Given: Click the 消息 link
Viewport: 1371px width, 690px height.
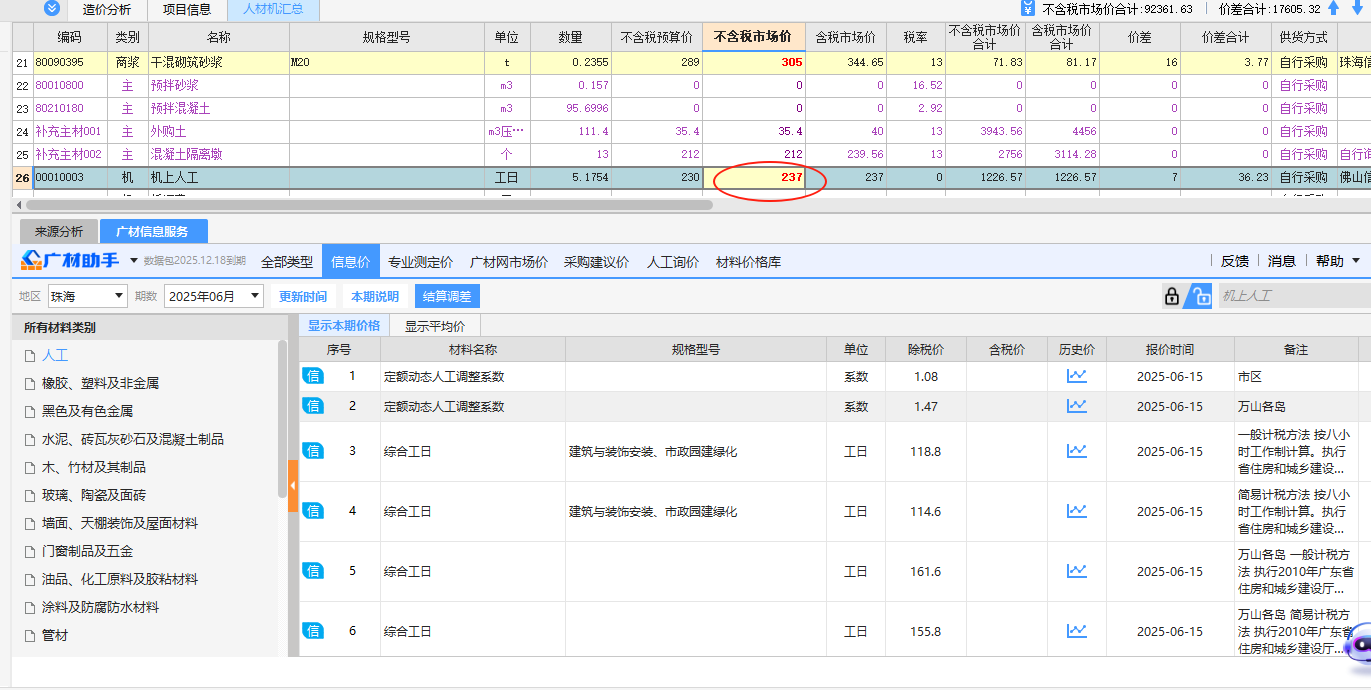Looking at the screenshot, I should pos(1282,261).
